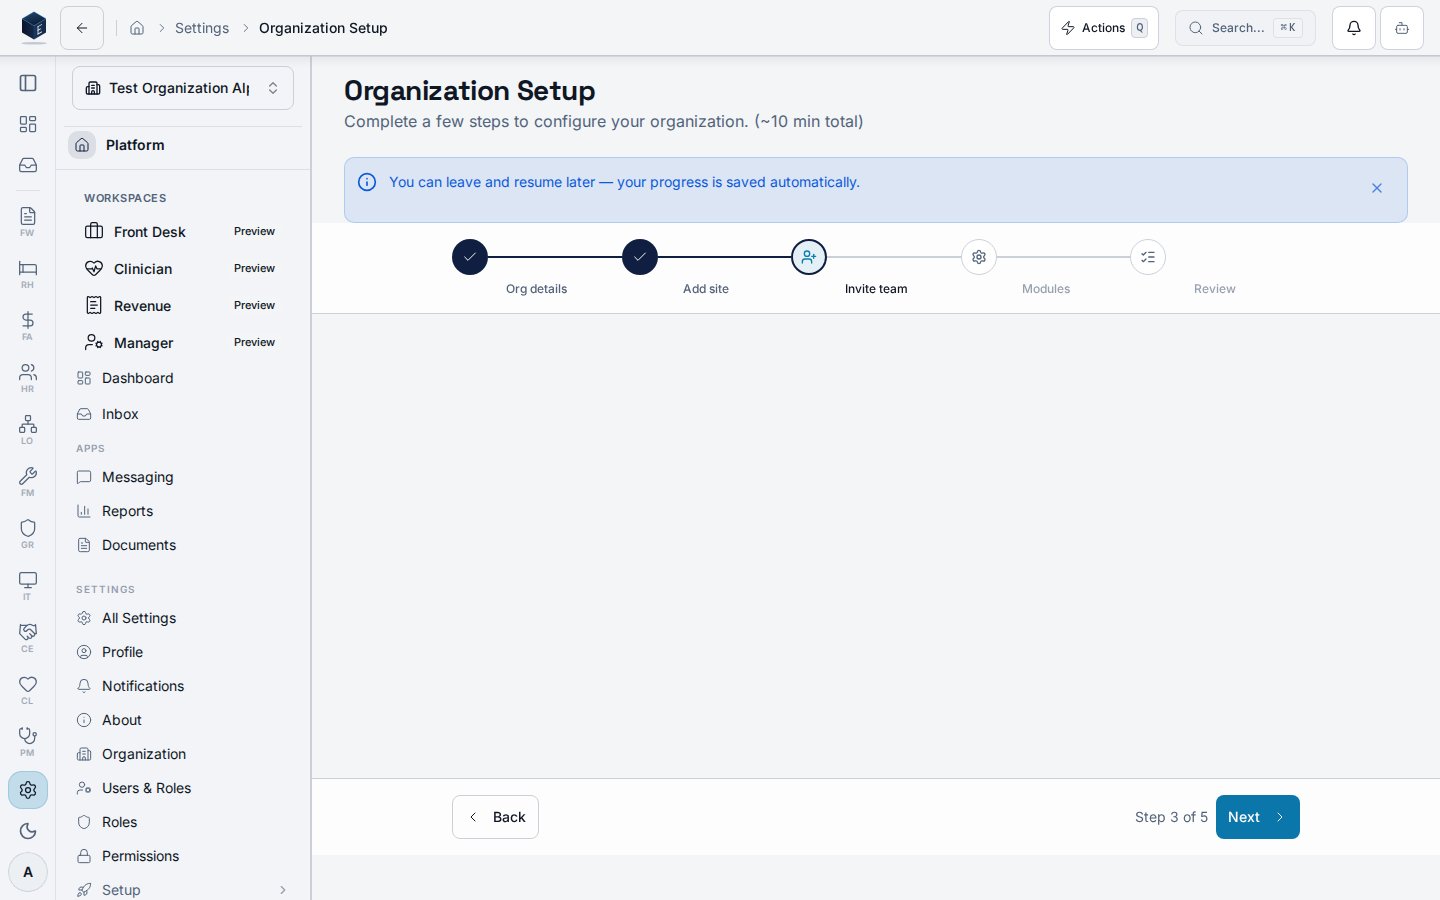Open the FW module icon

tap(28, 221)
